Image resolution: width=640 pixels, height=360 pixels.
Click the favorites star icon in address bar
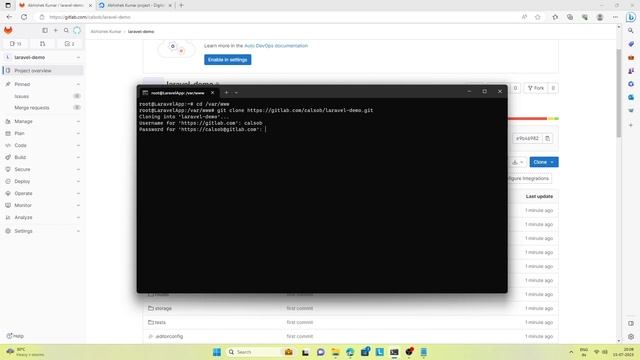(x=538, y=17)
